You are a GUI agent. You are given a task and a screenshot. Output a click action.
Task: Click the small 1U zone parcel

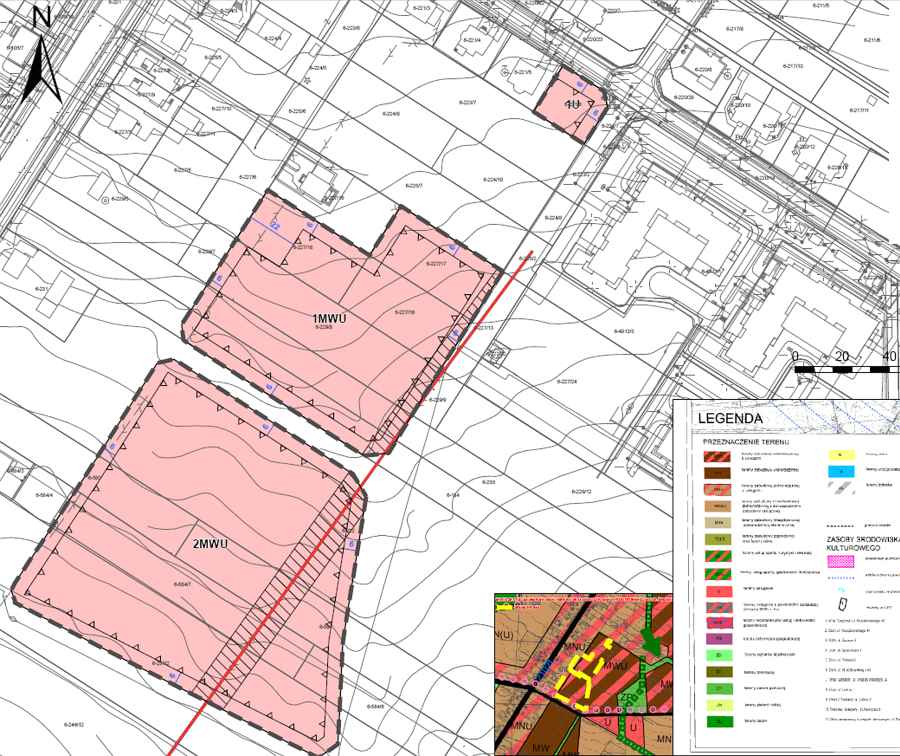point(572,105)
